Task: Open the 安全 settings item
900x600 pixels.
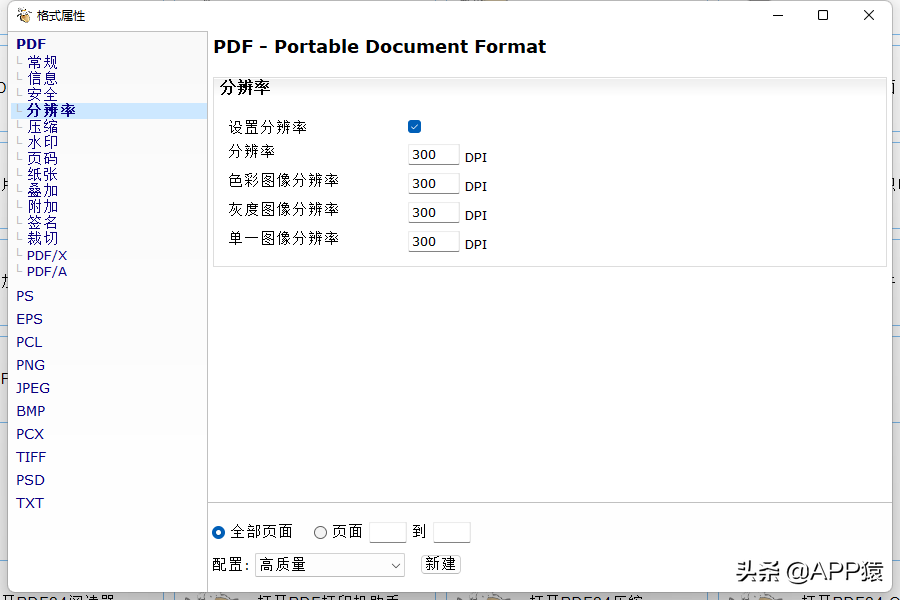Action: coord(43,95)
